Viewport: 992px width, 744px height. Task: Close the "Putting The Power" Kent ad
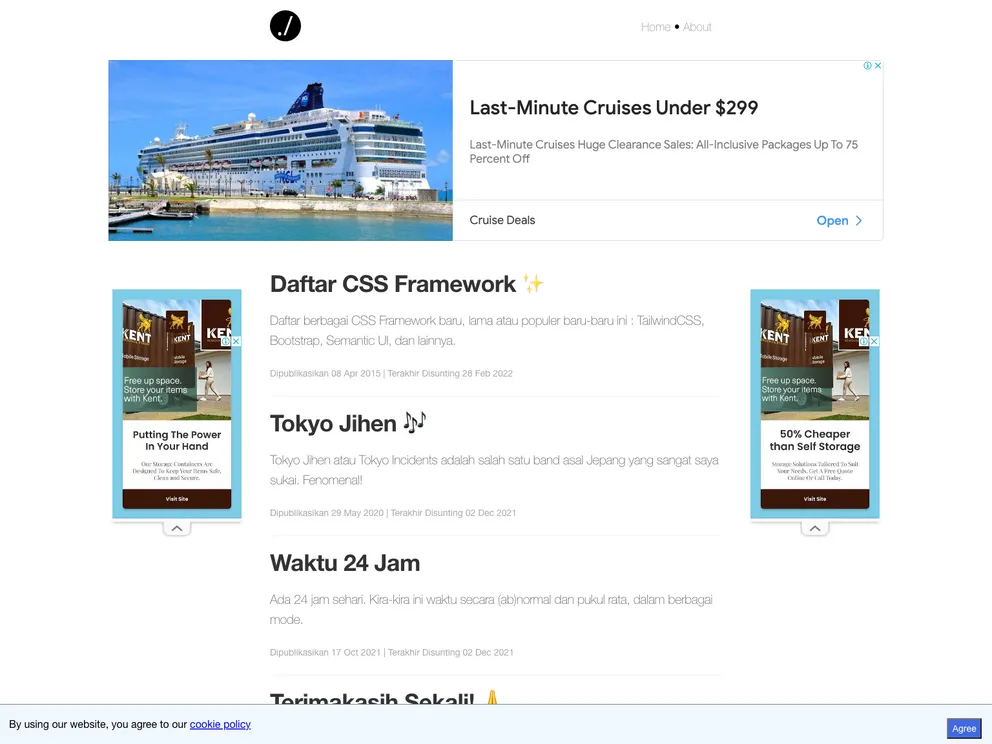(236, 341)
